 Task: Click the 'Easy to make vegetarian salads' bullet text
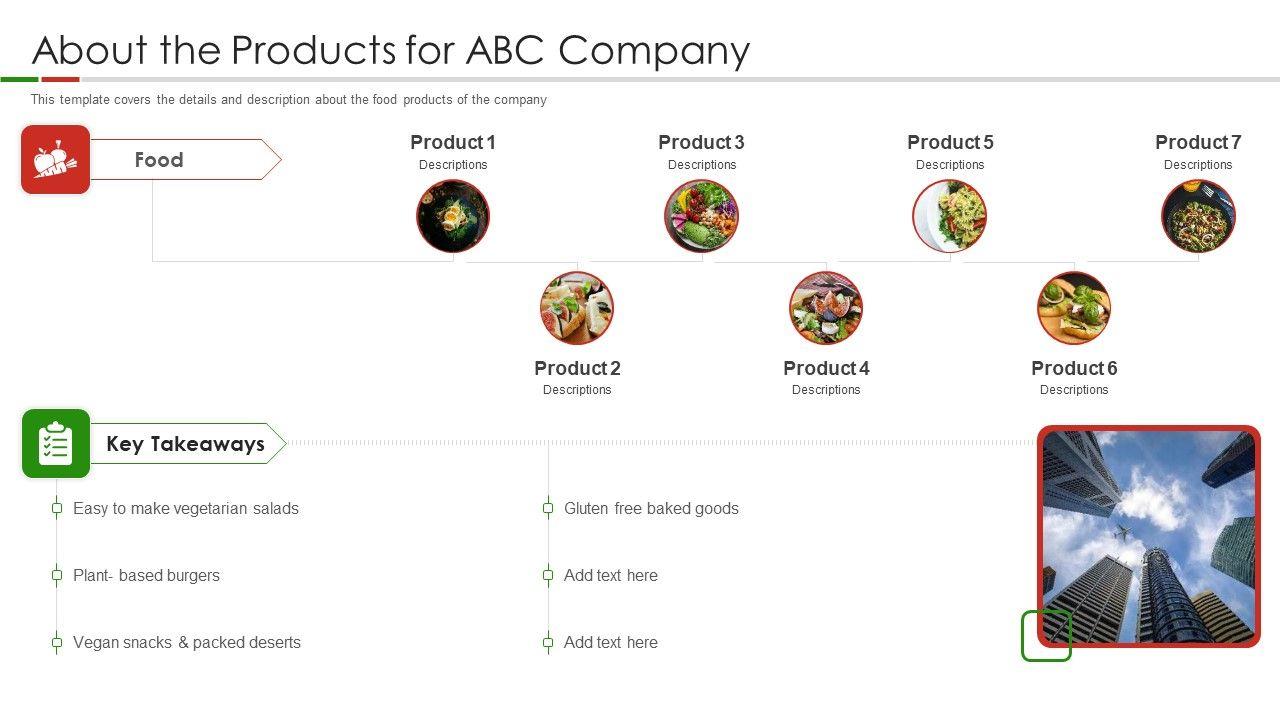click(x=186, y=508)
